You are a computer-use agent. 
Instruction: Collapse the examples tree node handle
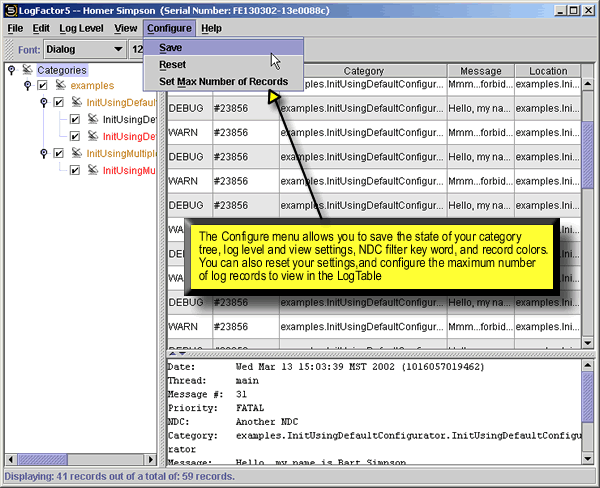(27, 86)
